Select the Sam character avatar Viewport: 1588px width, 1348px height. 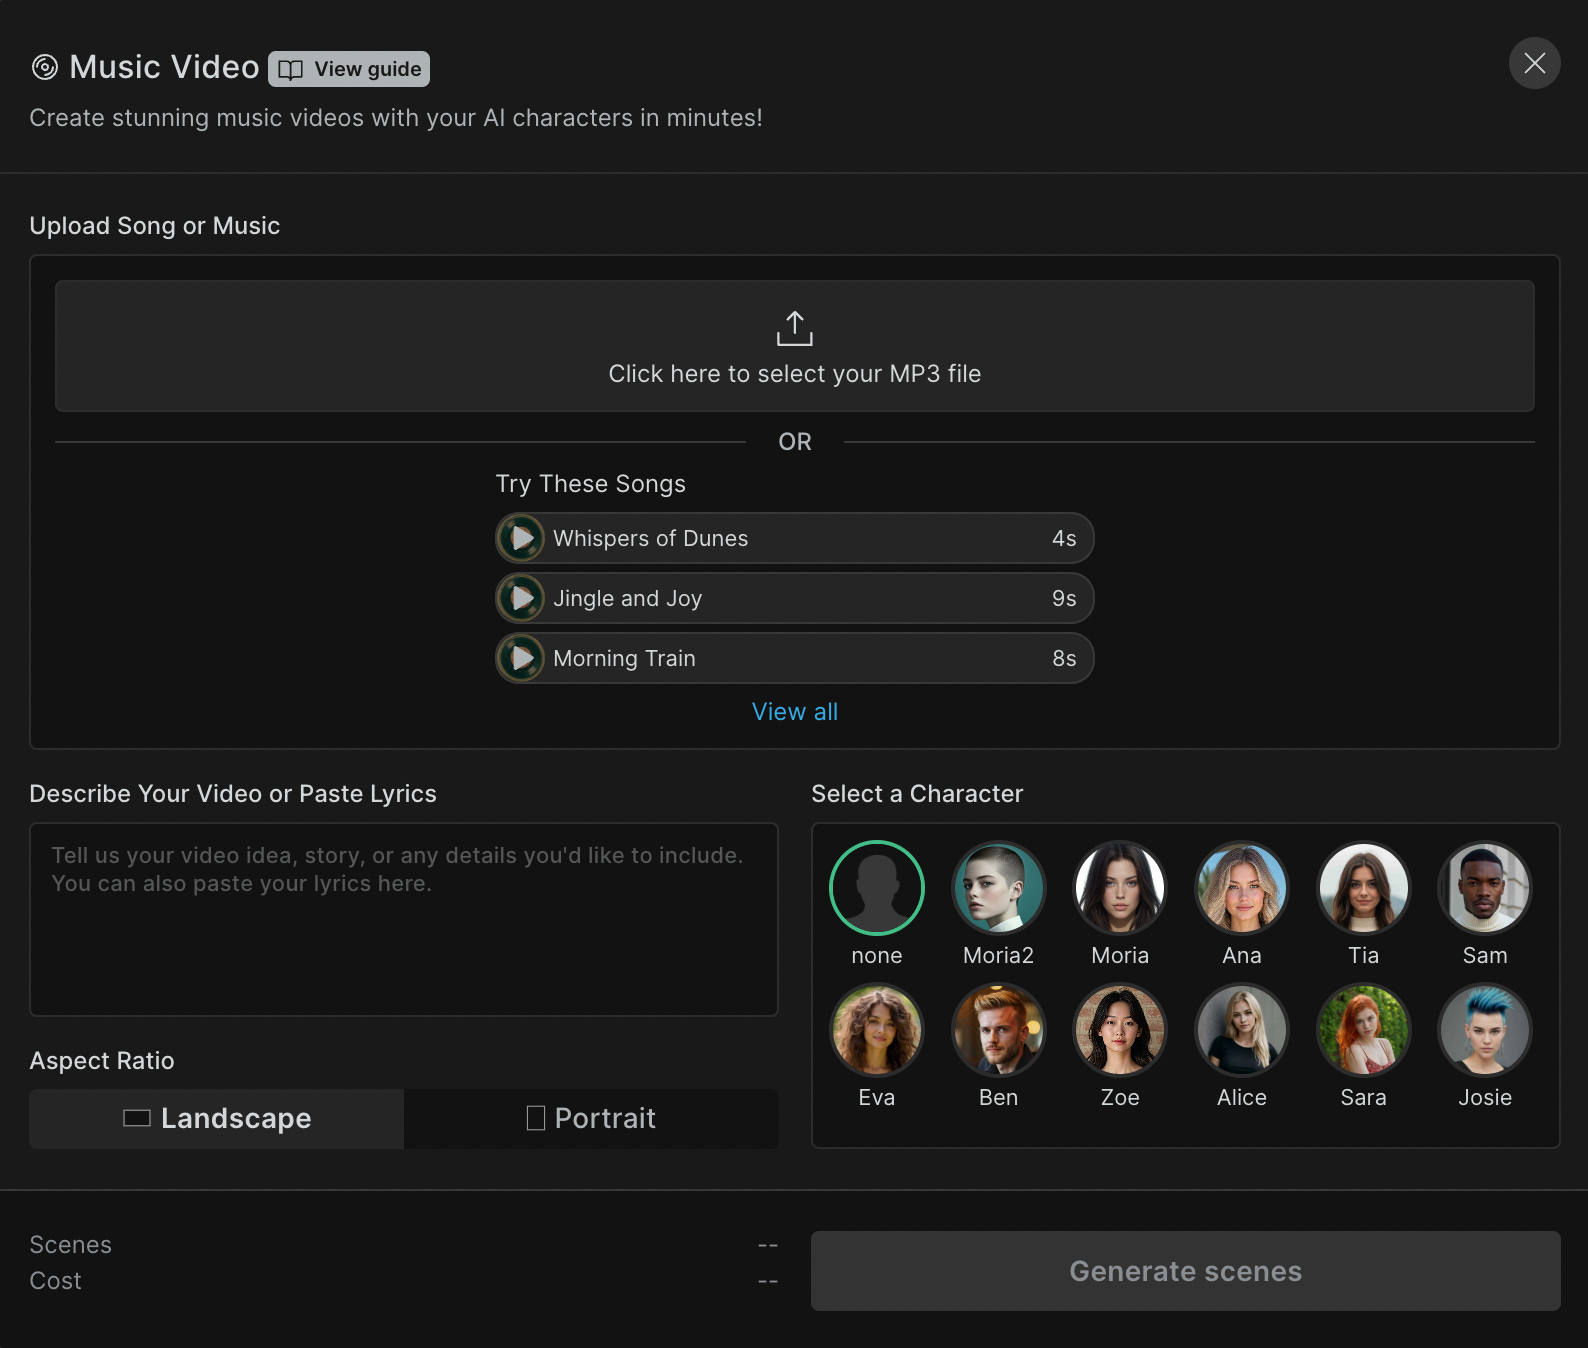[1485, 888]
